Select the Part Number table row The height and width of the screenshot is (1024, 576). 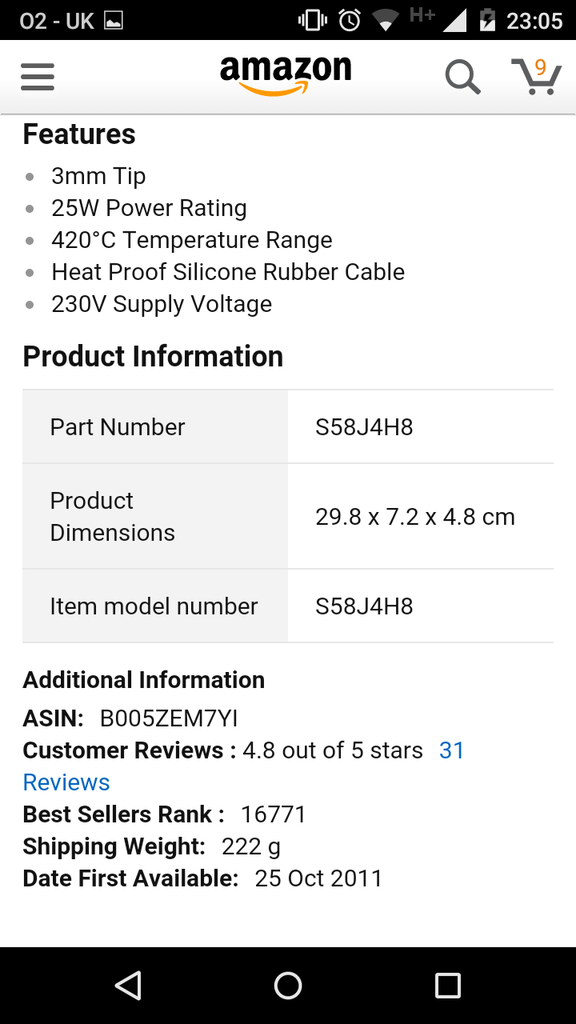coord(288,427)
